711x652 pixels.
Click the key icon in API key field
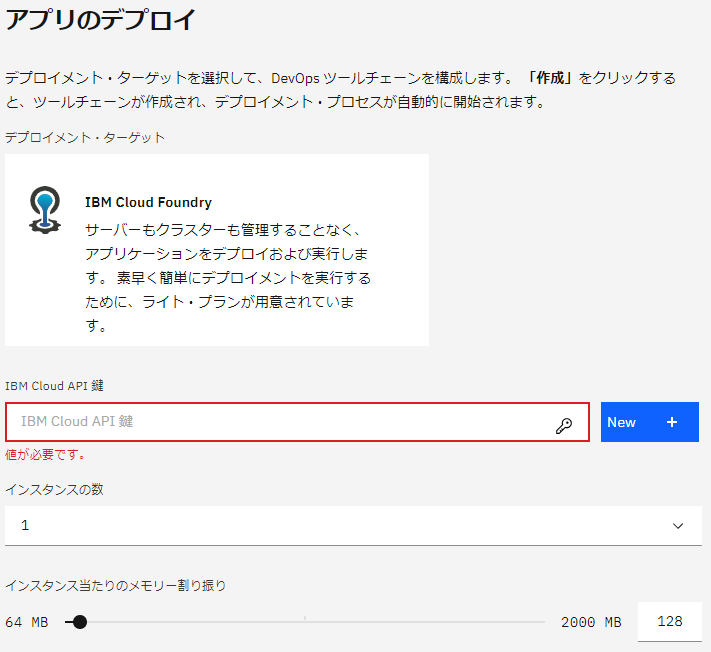pyautogui.click(x=564, y=425)
